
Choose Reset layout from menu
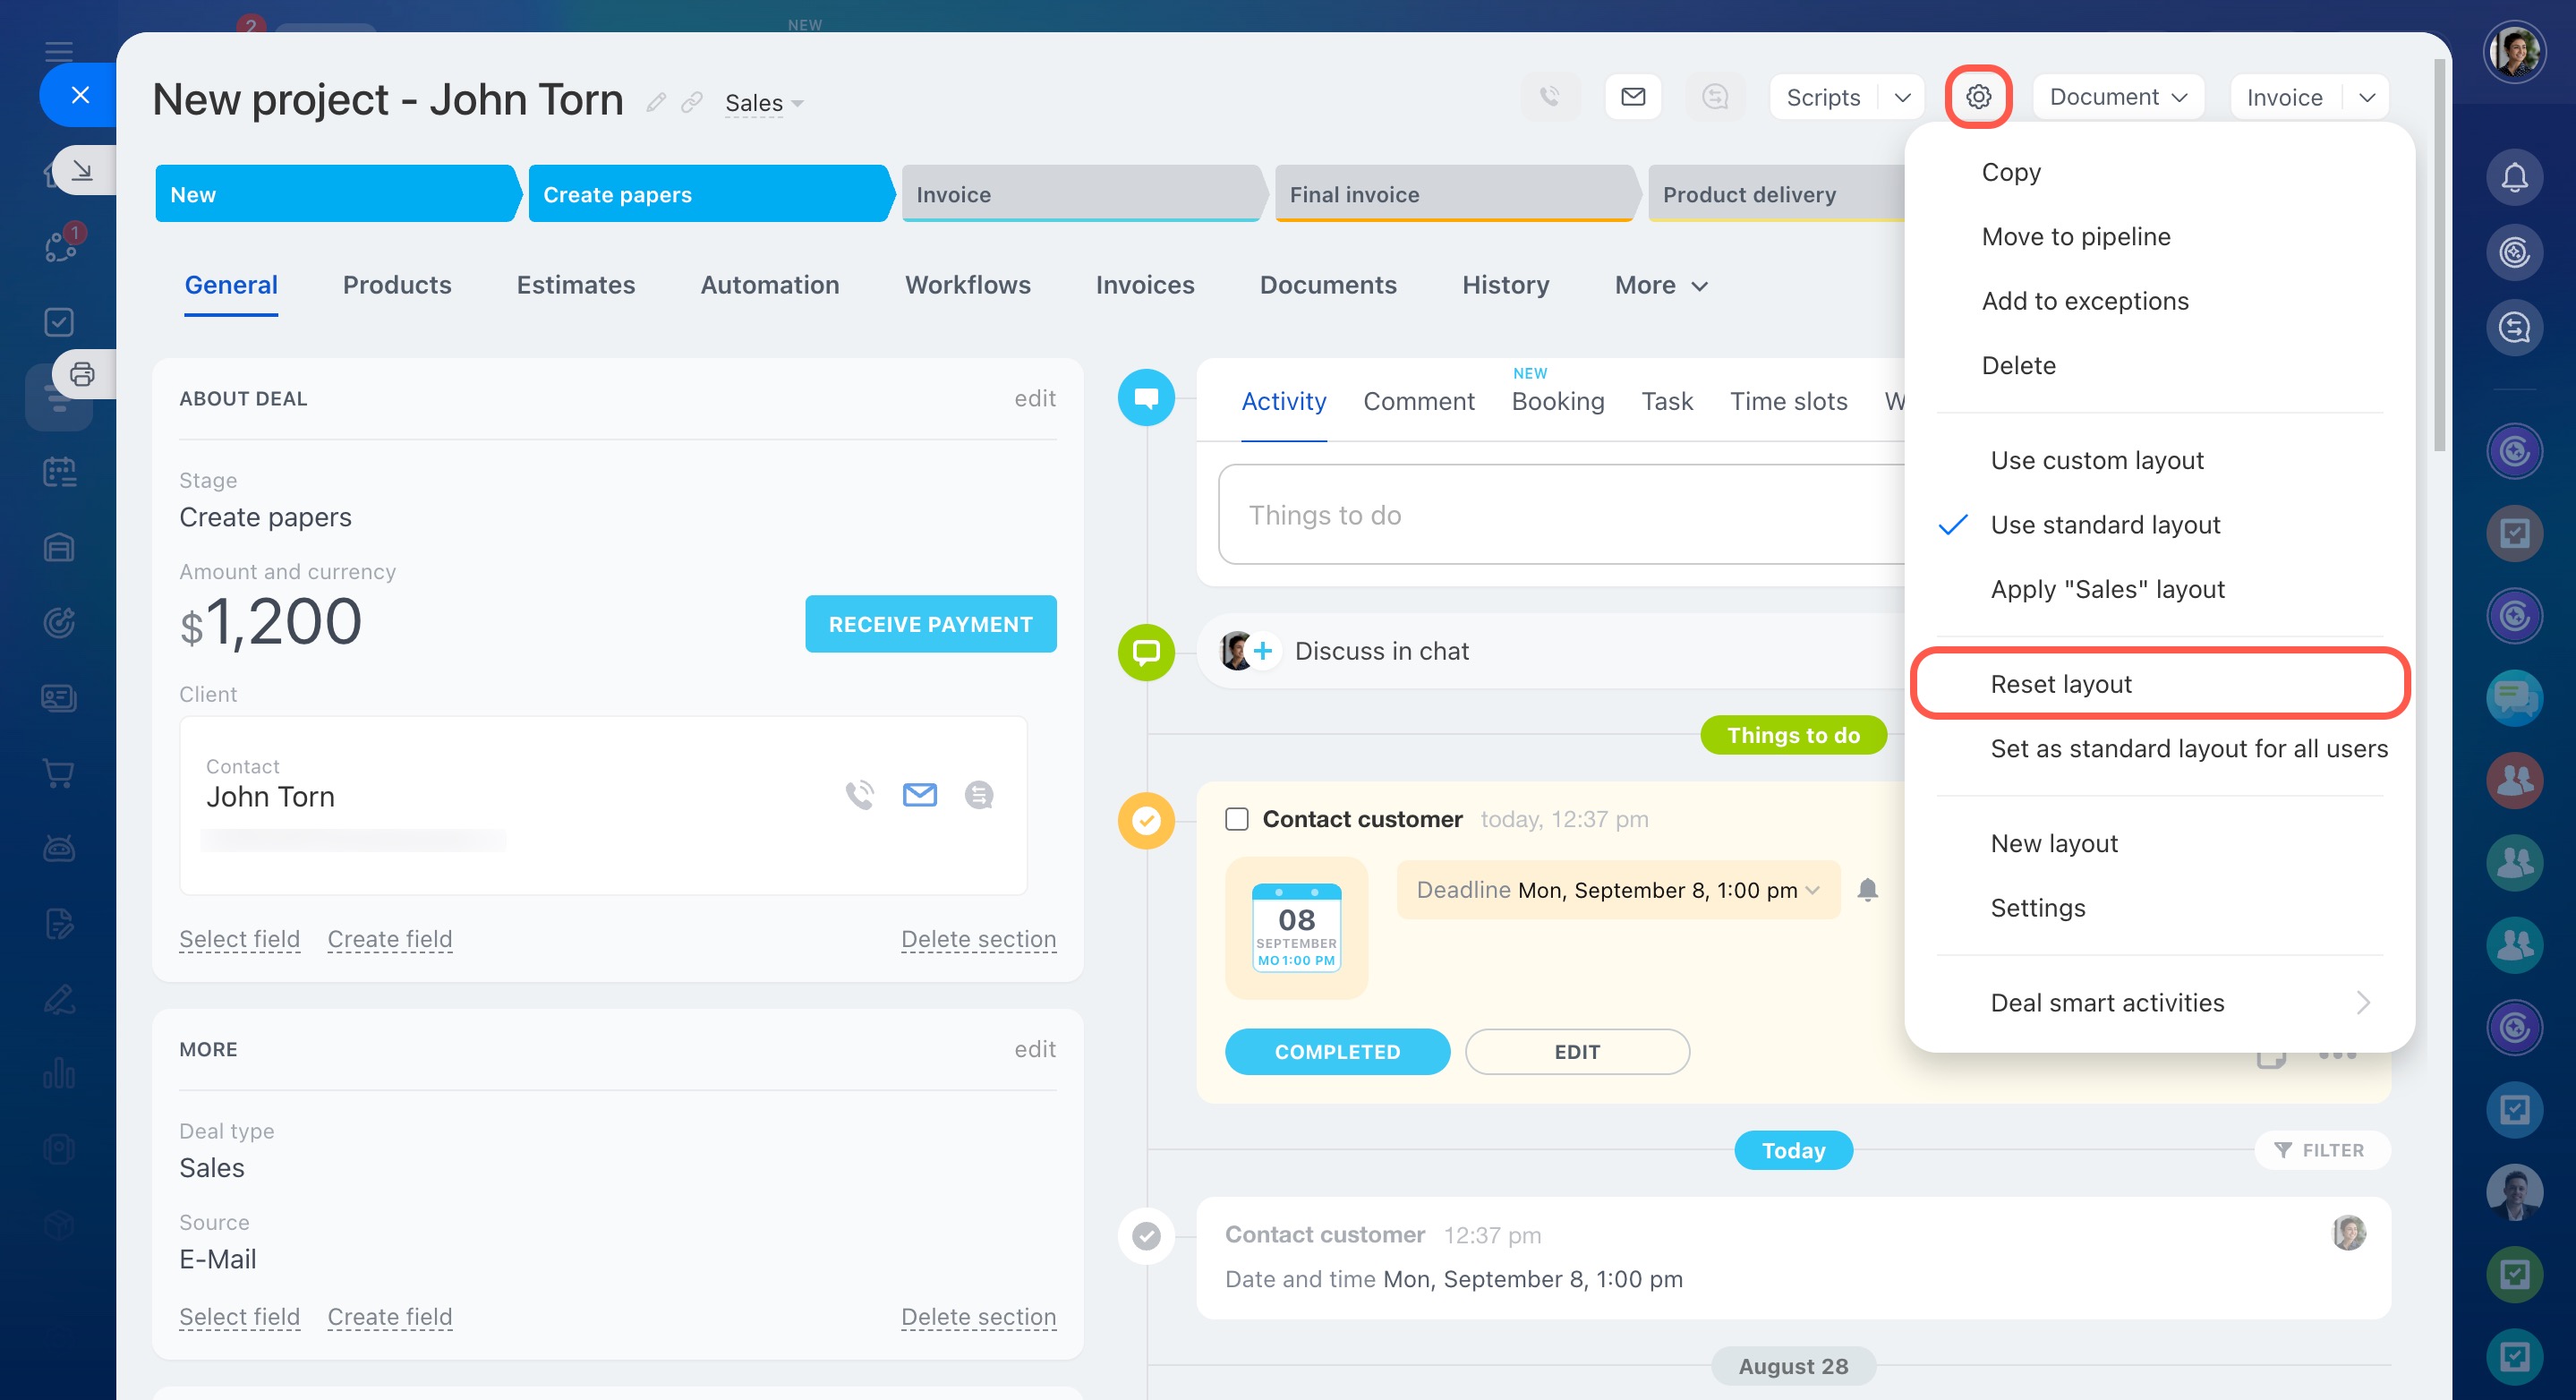pos(2060,684)
